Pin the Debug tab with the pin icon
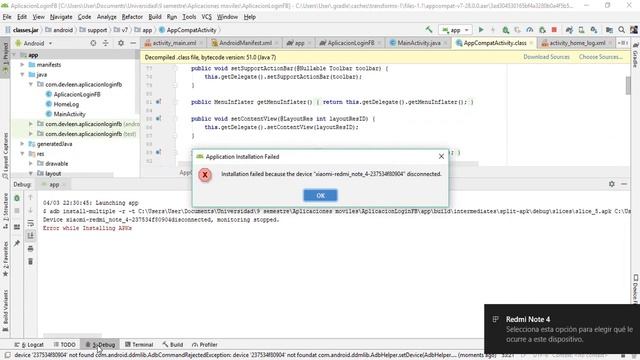This screenshot has height=360, width=640. tap(17, 243)
